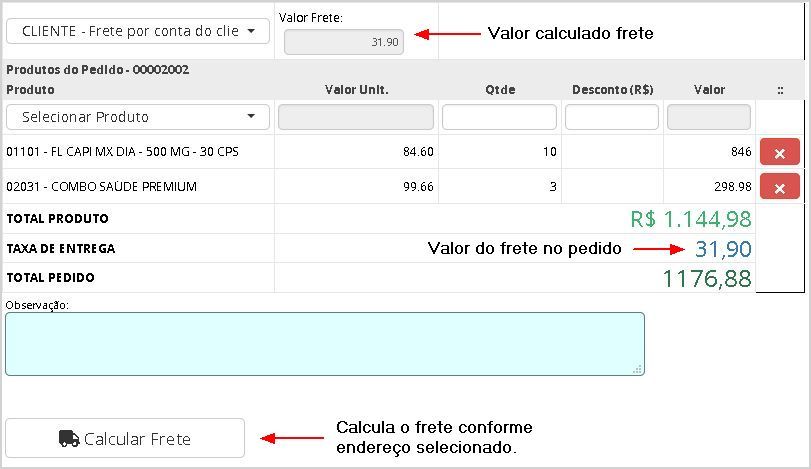Click the resize handle of Observação box
The image size is (811, 469).
point(638,369)
